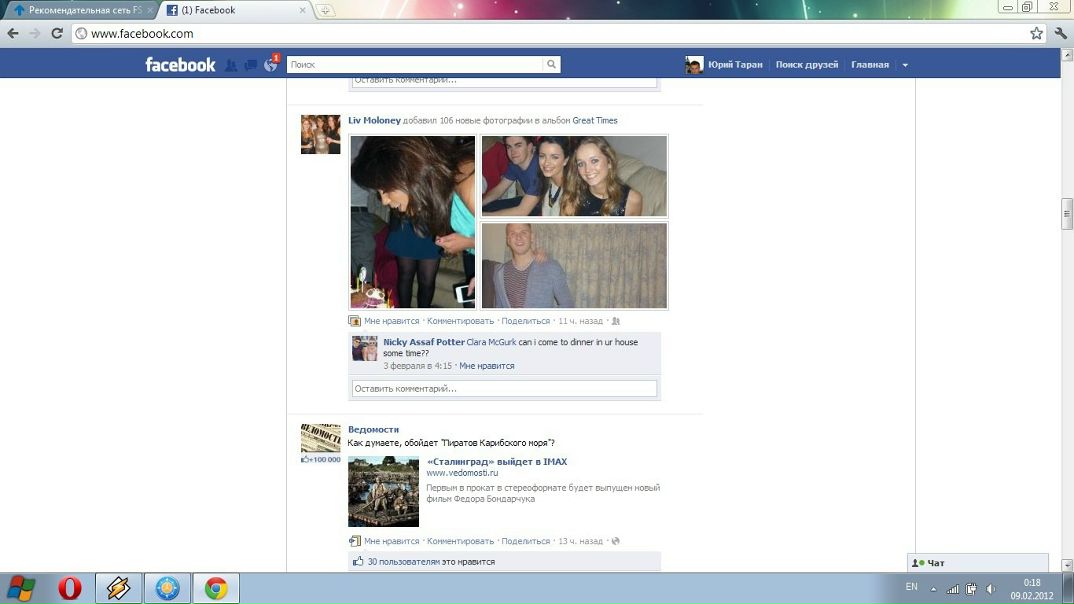
Task: Open the messages icon in Facebook header
Action: pos(250,65)
